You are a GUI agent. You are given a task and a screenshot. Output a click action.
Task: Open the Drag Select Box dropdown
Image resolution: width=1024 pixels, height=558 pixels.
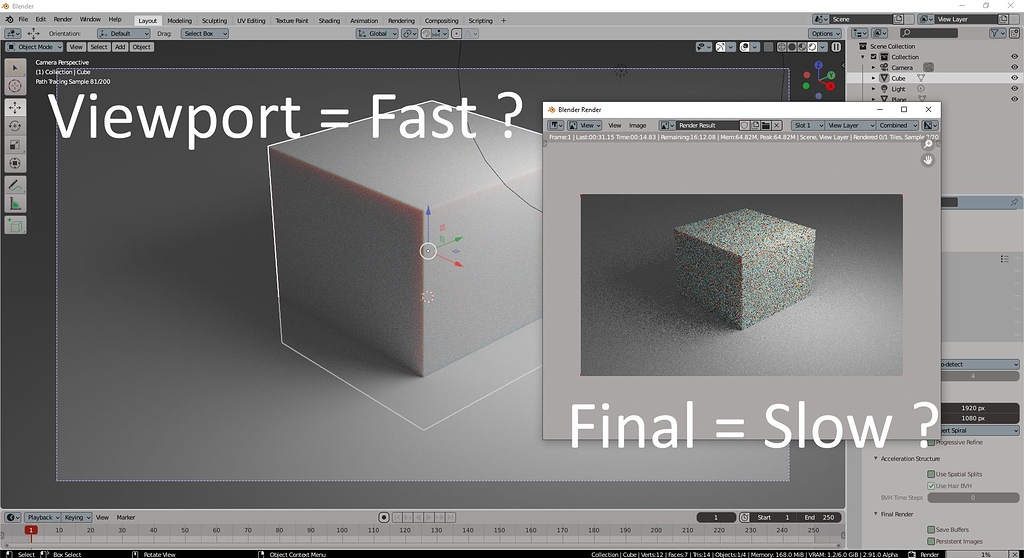(204, 33)
